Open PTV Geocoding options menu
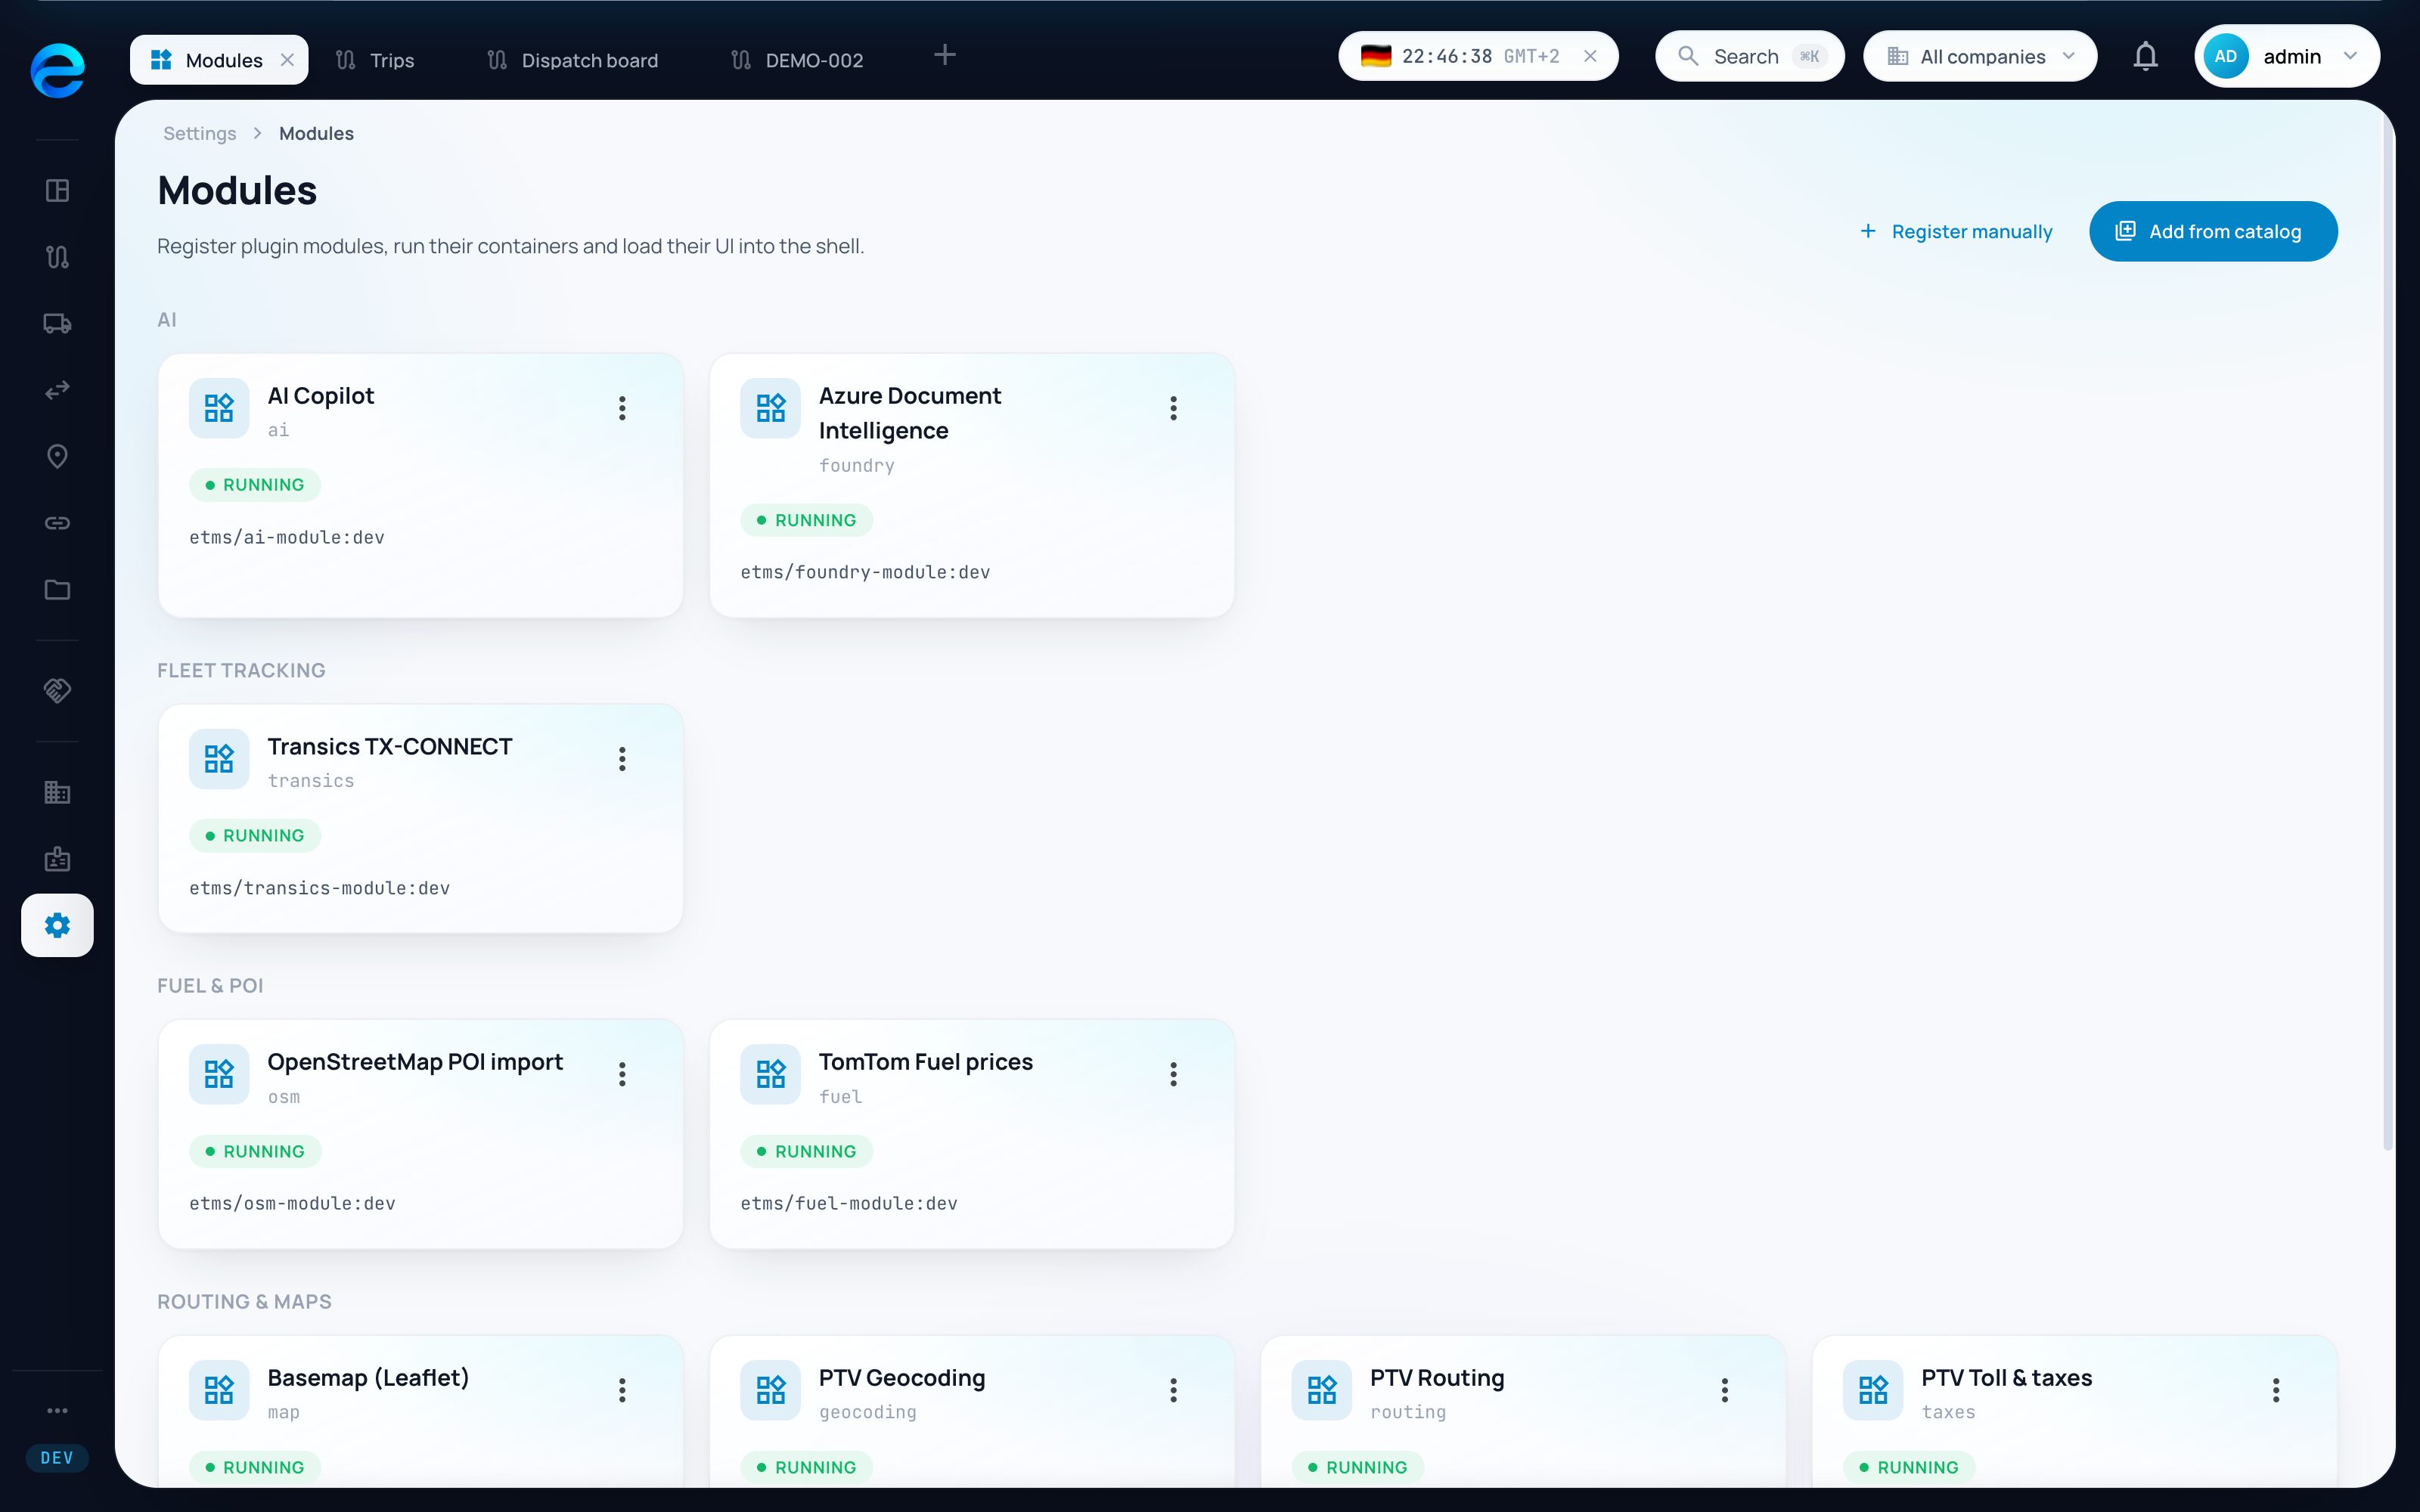 [1173, 1390]
